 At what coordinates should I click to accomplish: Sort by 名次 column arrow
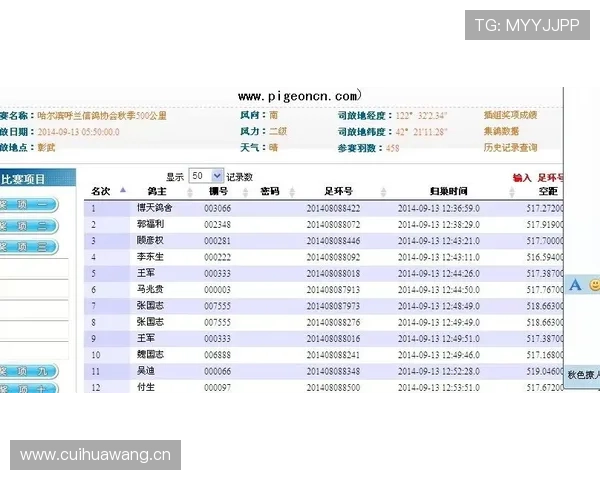[x=123, y=190]
